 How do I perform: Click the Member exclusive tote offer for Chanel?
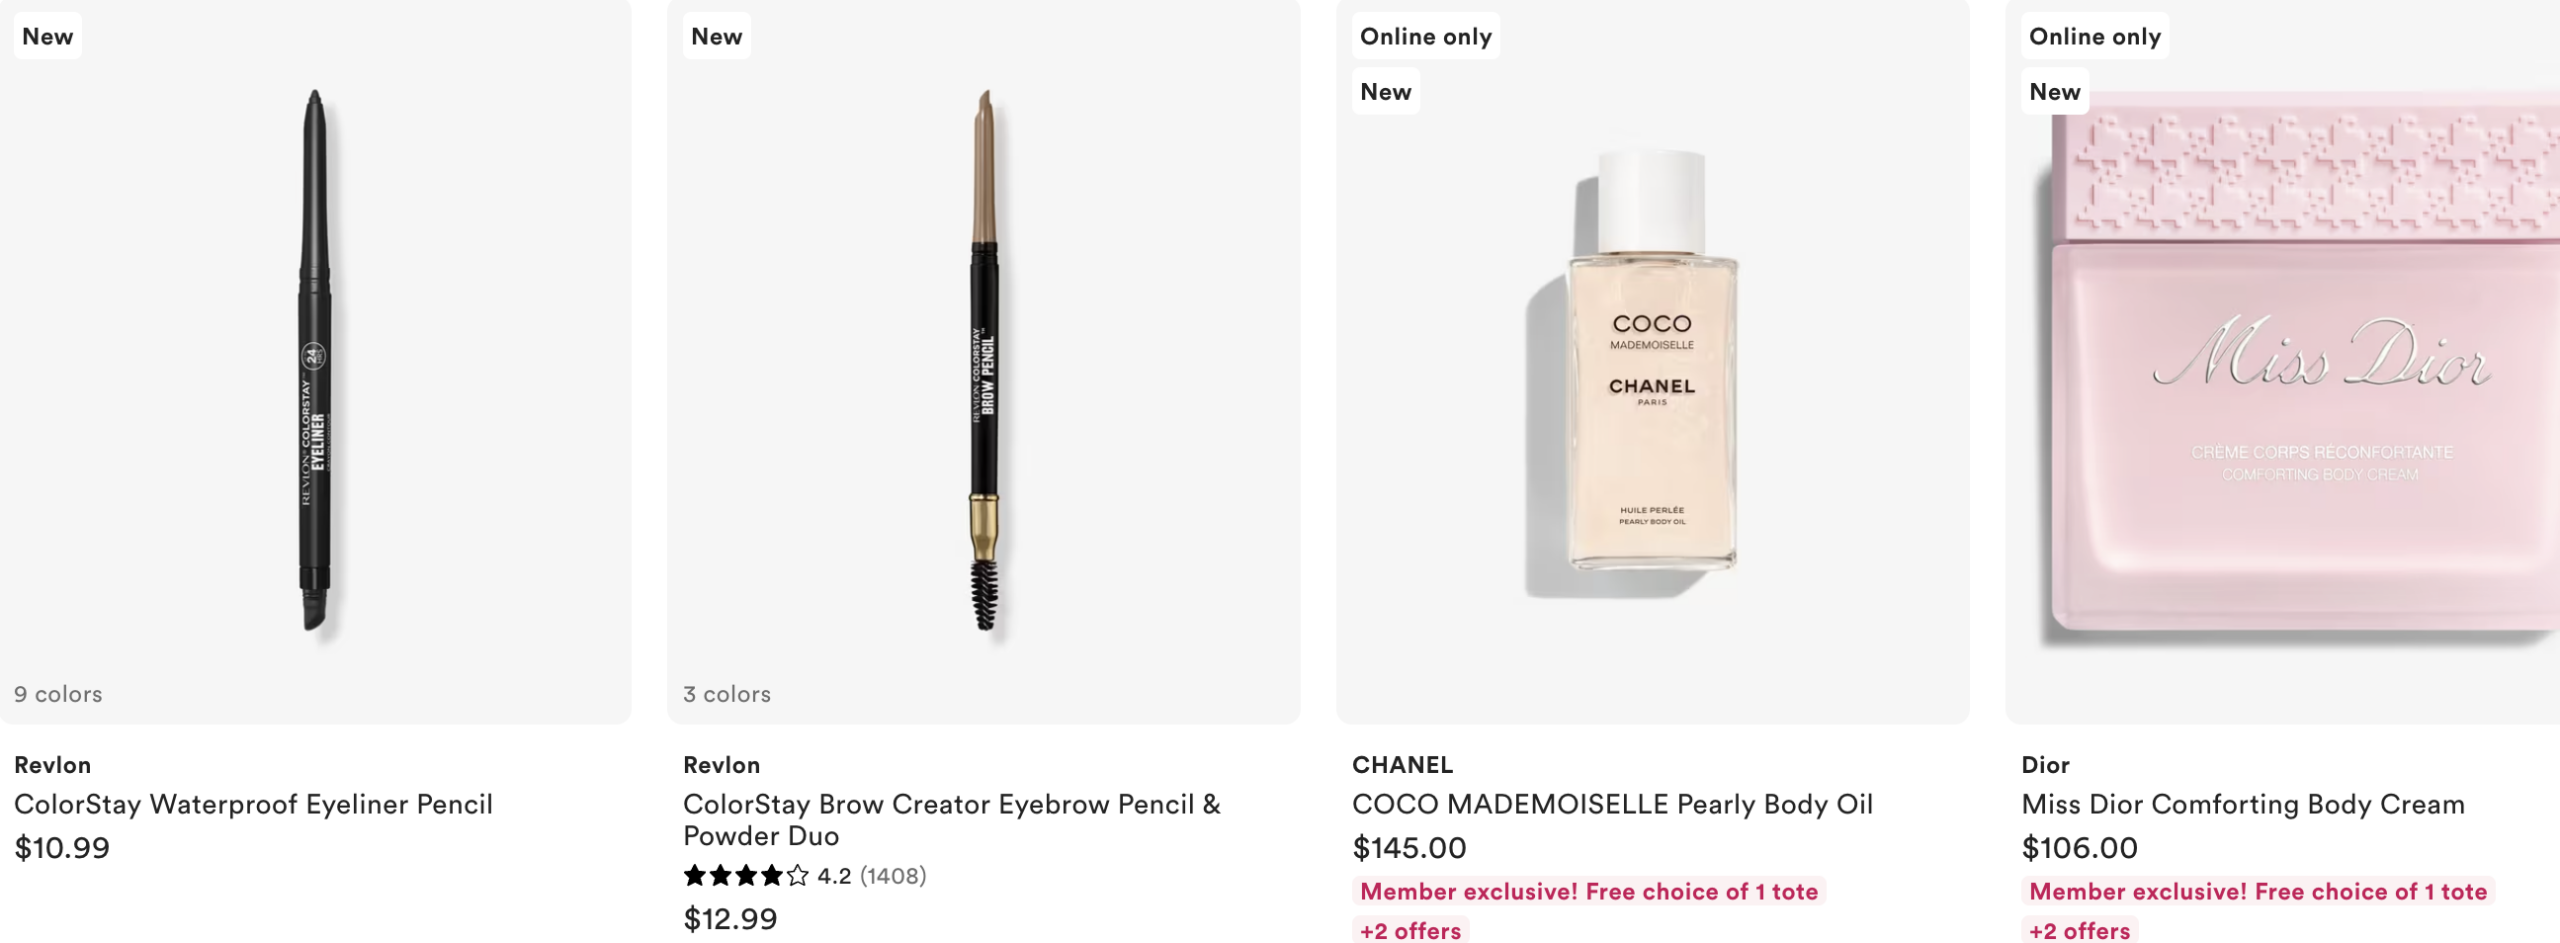pyautogui.click(x=1588, y=891)
